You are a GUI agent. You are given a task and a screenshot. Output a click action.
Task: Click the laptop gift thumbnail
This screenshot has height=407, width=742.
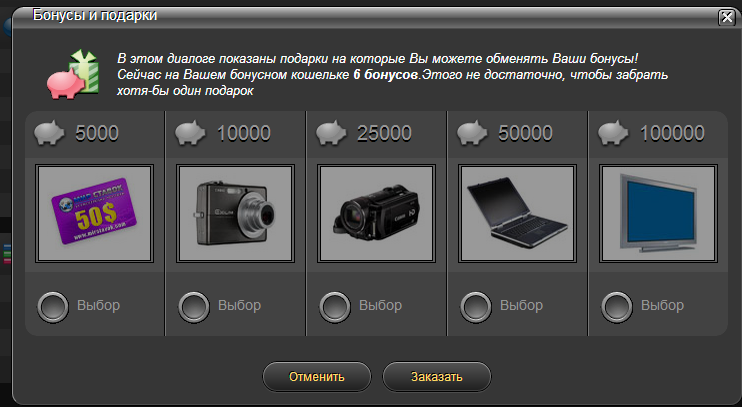517,213
